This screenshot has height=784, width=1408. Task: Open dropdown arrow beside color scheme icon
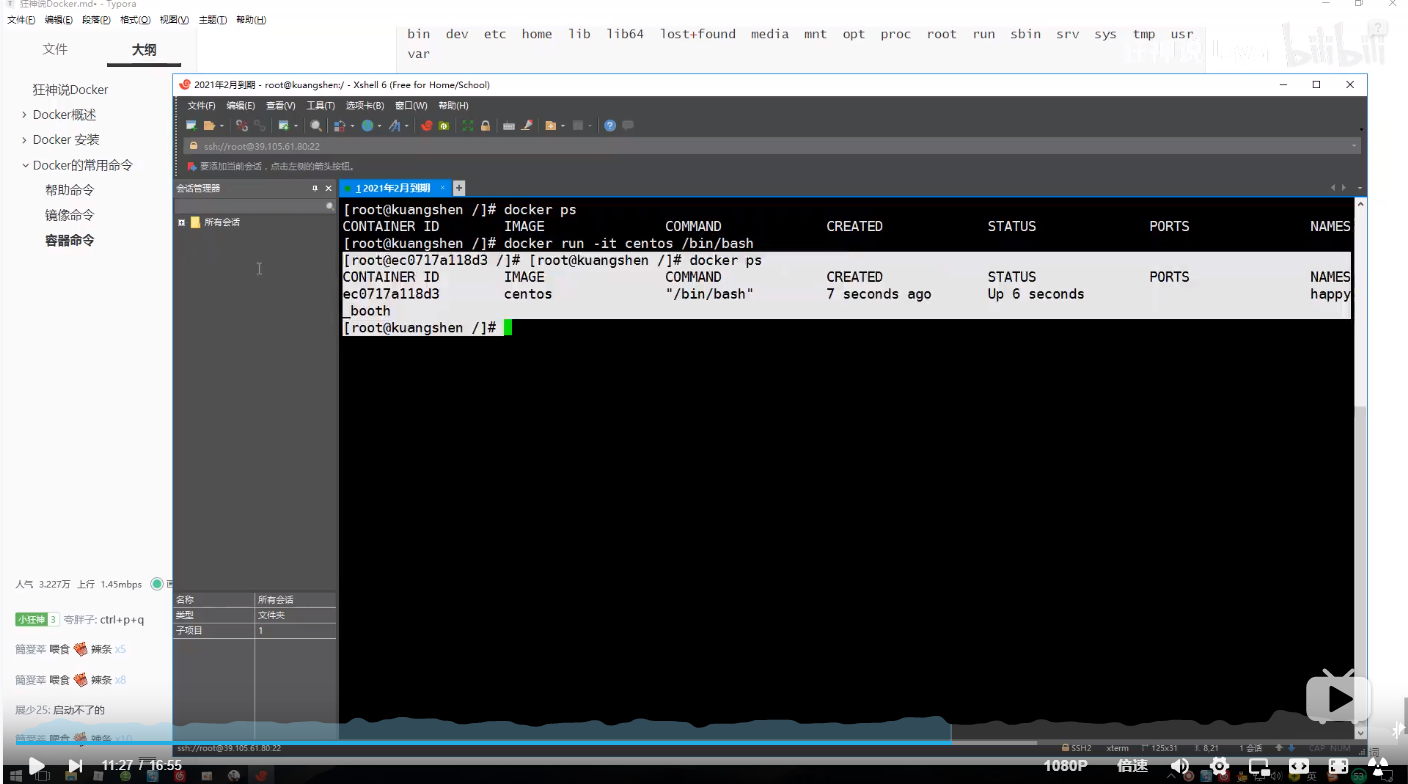pos(352,126)
